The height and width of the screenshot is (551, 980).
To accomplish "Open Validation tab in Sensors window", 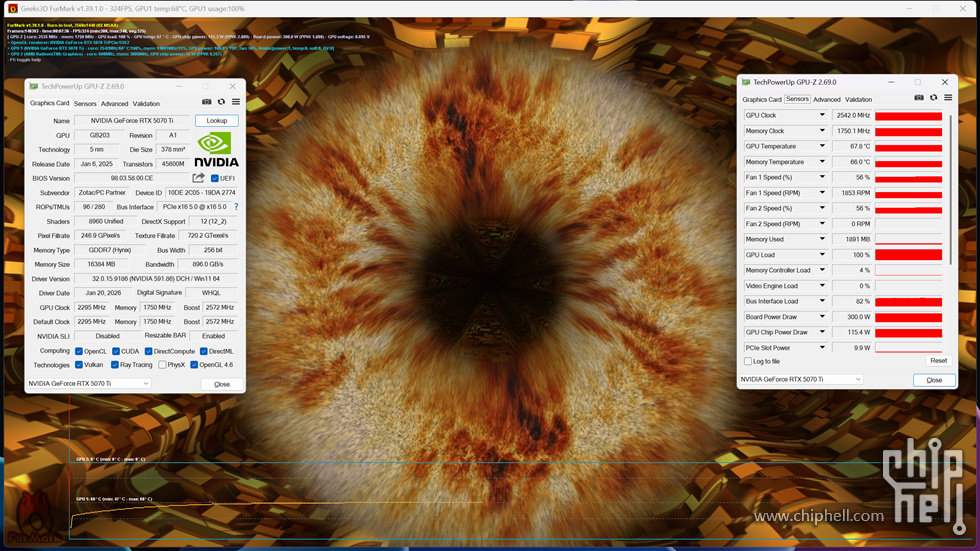I will coord(858,100).
